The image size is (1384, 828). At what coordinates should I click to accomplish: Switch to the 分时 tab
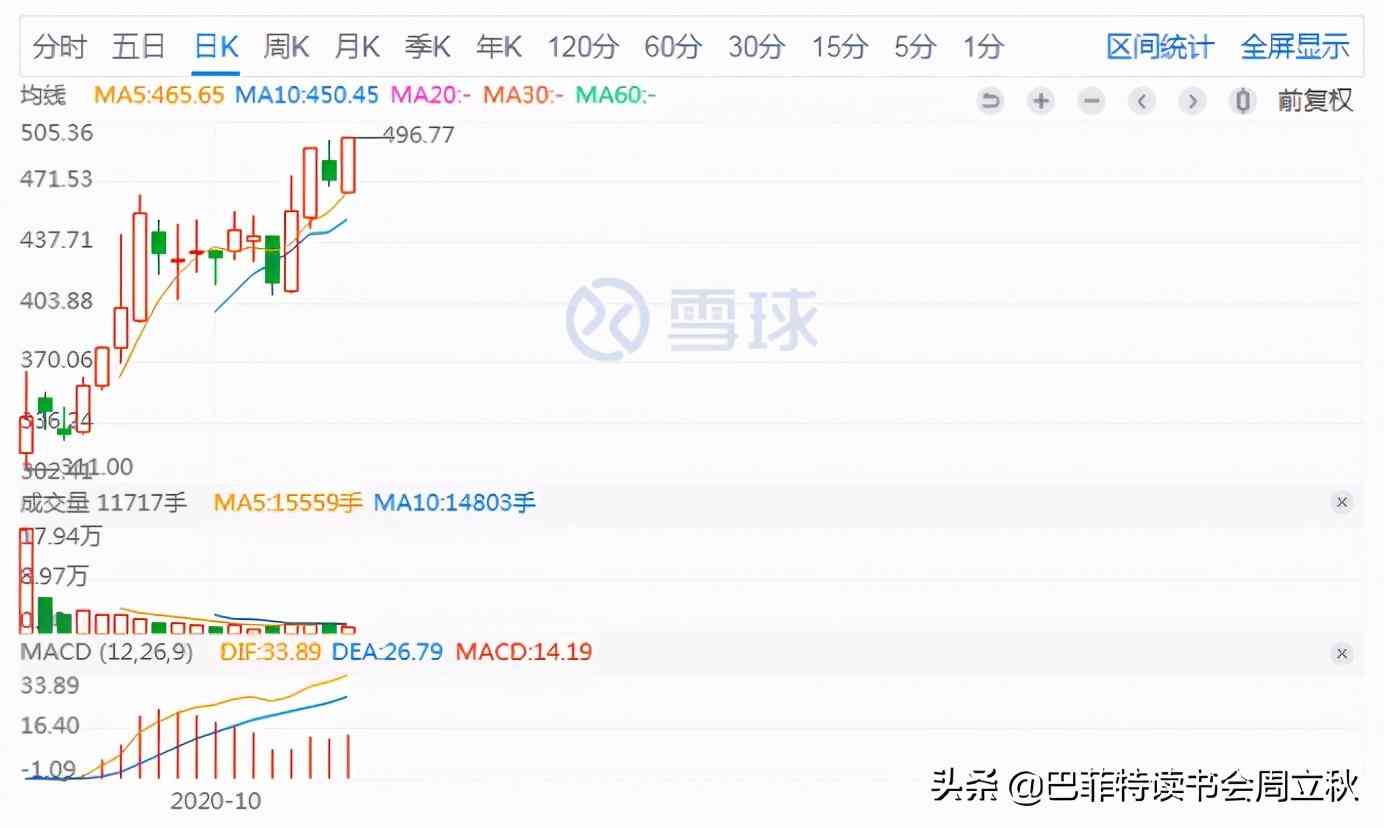59,46
